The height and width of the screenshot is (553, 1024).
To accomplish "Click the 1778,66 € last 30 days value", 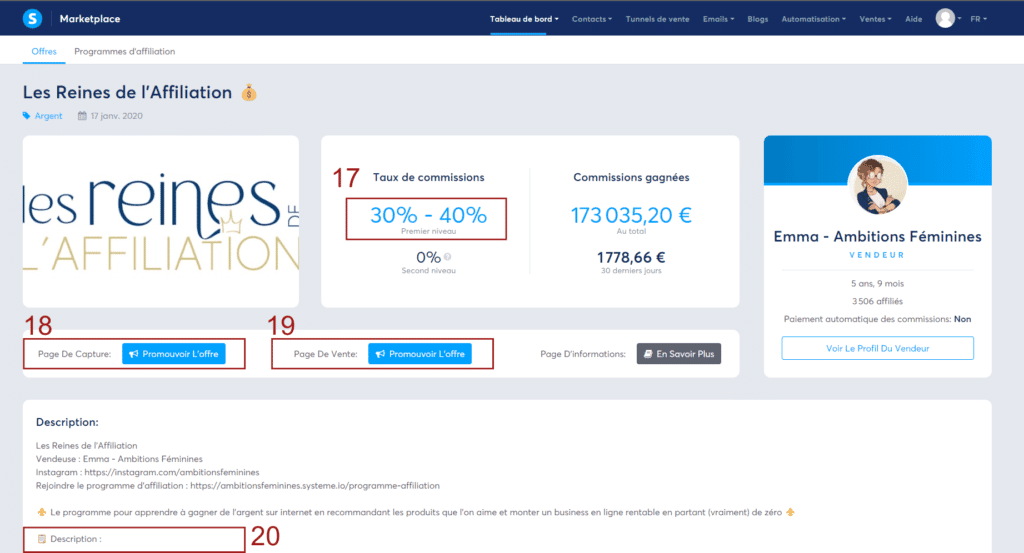I will [x=631, y=257].
